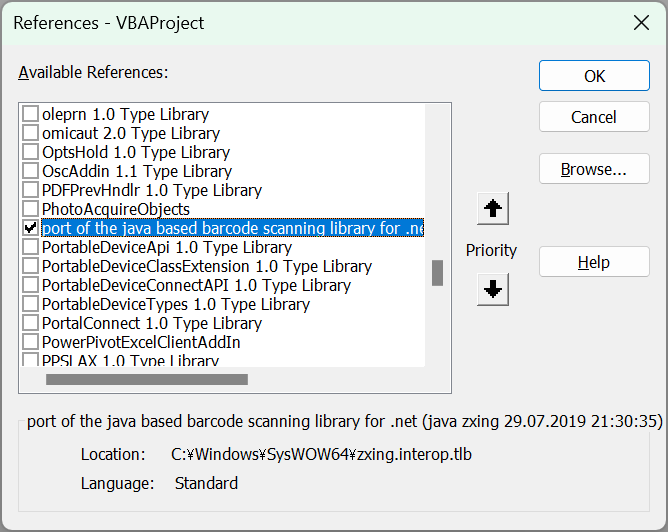The width and height of the screenshot is (668, 532).
Task: Uncheck the barcode scanning library reference
Action: pos(30,228)
